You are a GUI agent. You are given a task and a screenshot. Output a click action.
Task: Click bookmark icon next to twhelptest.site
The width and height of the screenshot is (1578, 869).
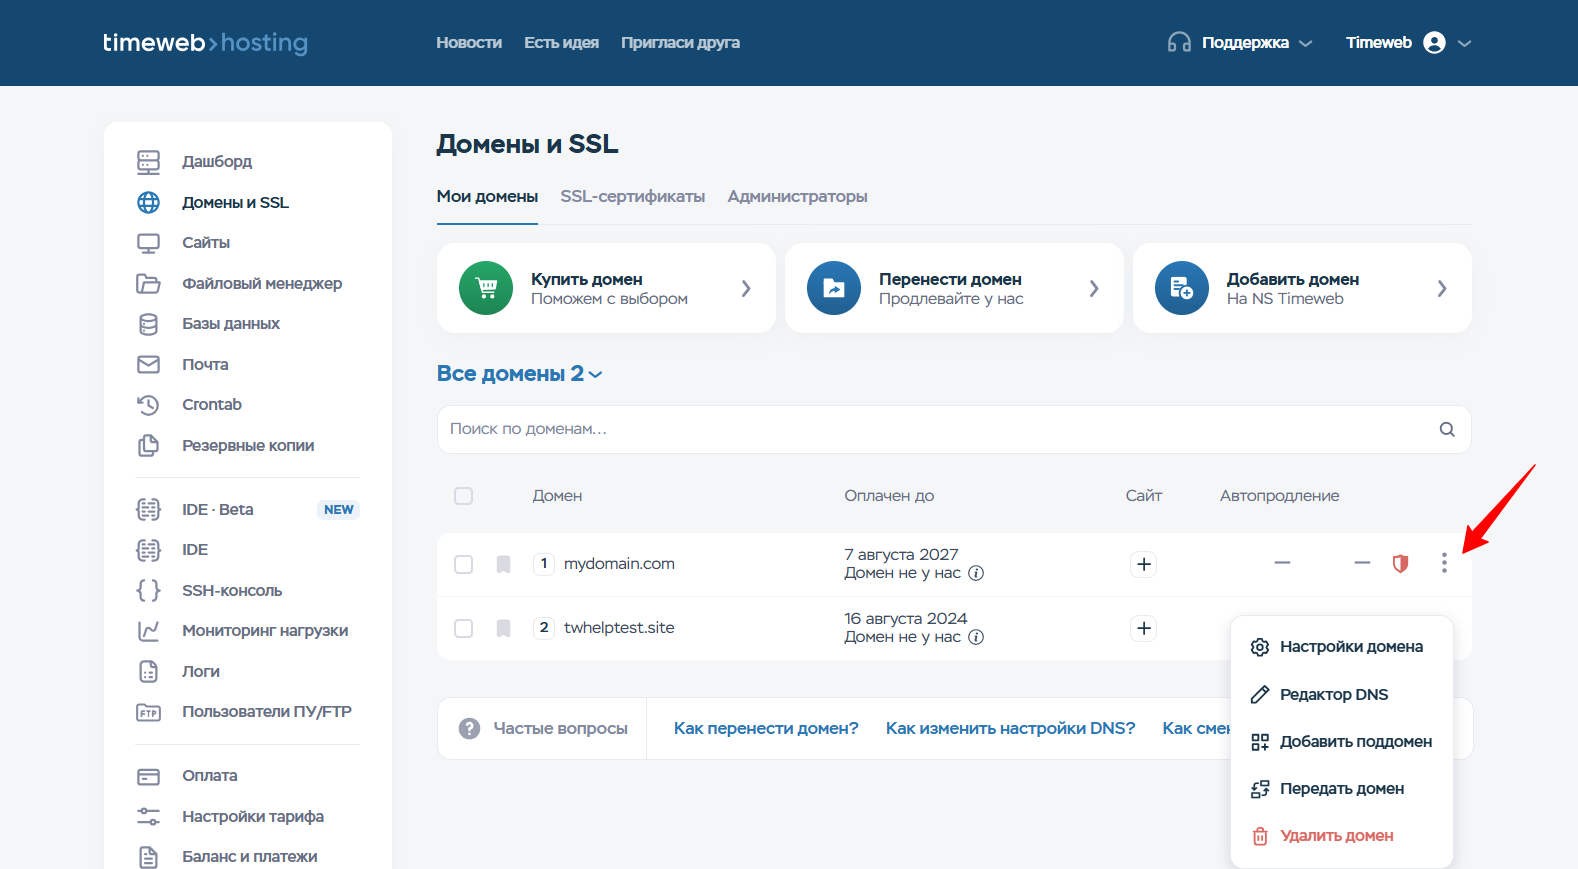click(x=504, y=628)
